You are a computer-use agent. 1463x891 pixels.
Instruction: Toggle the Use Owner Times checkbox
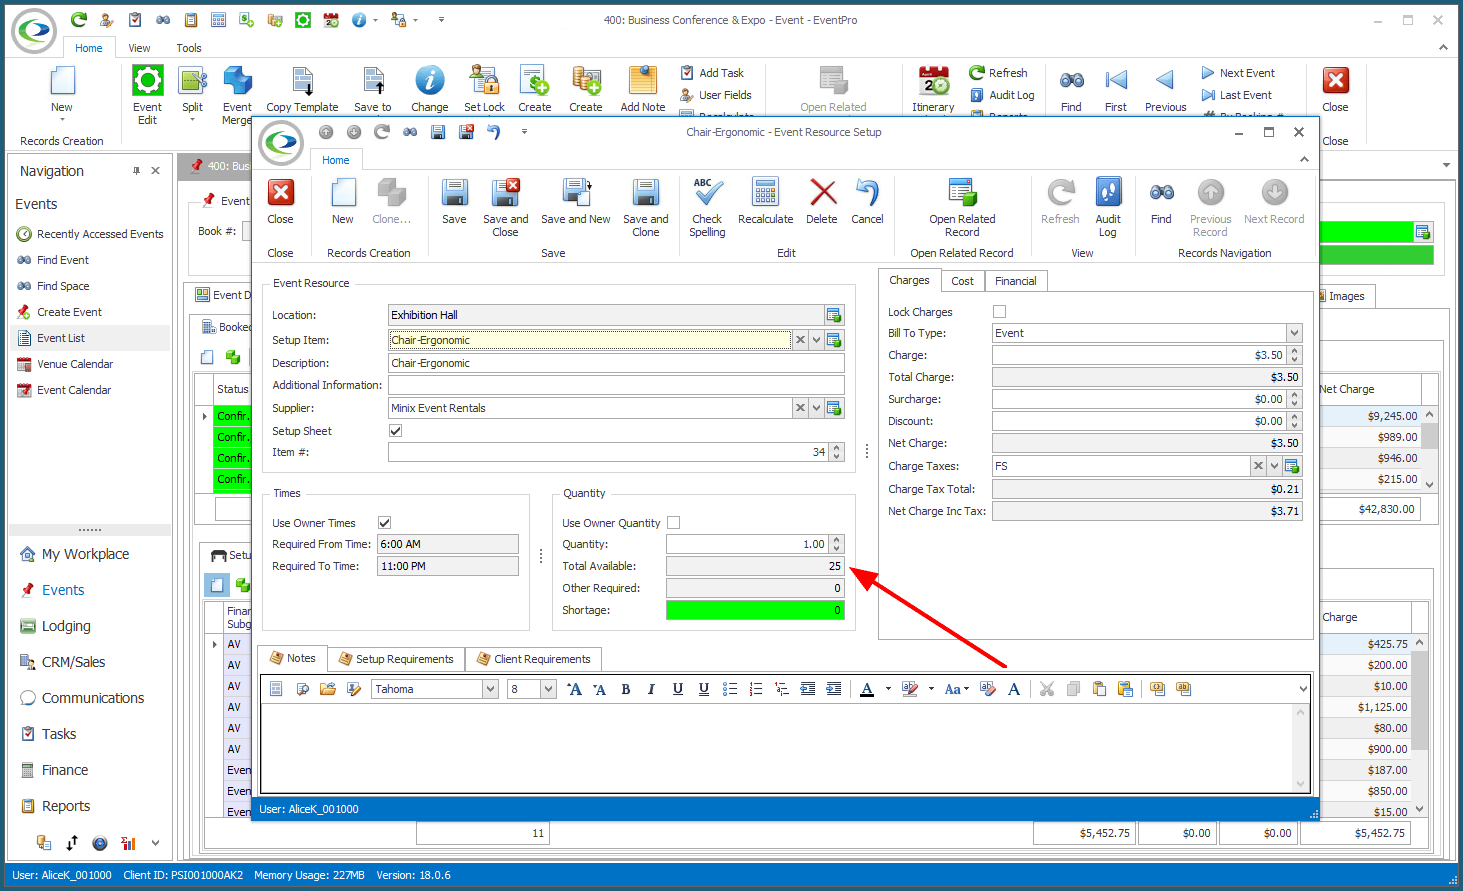coord(385,523)
